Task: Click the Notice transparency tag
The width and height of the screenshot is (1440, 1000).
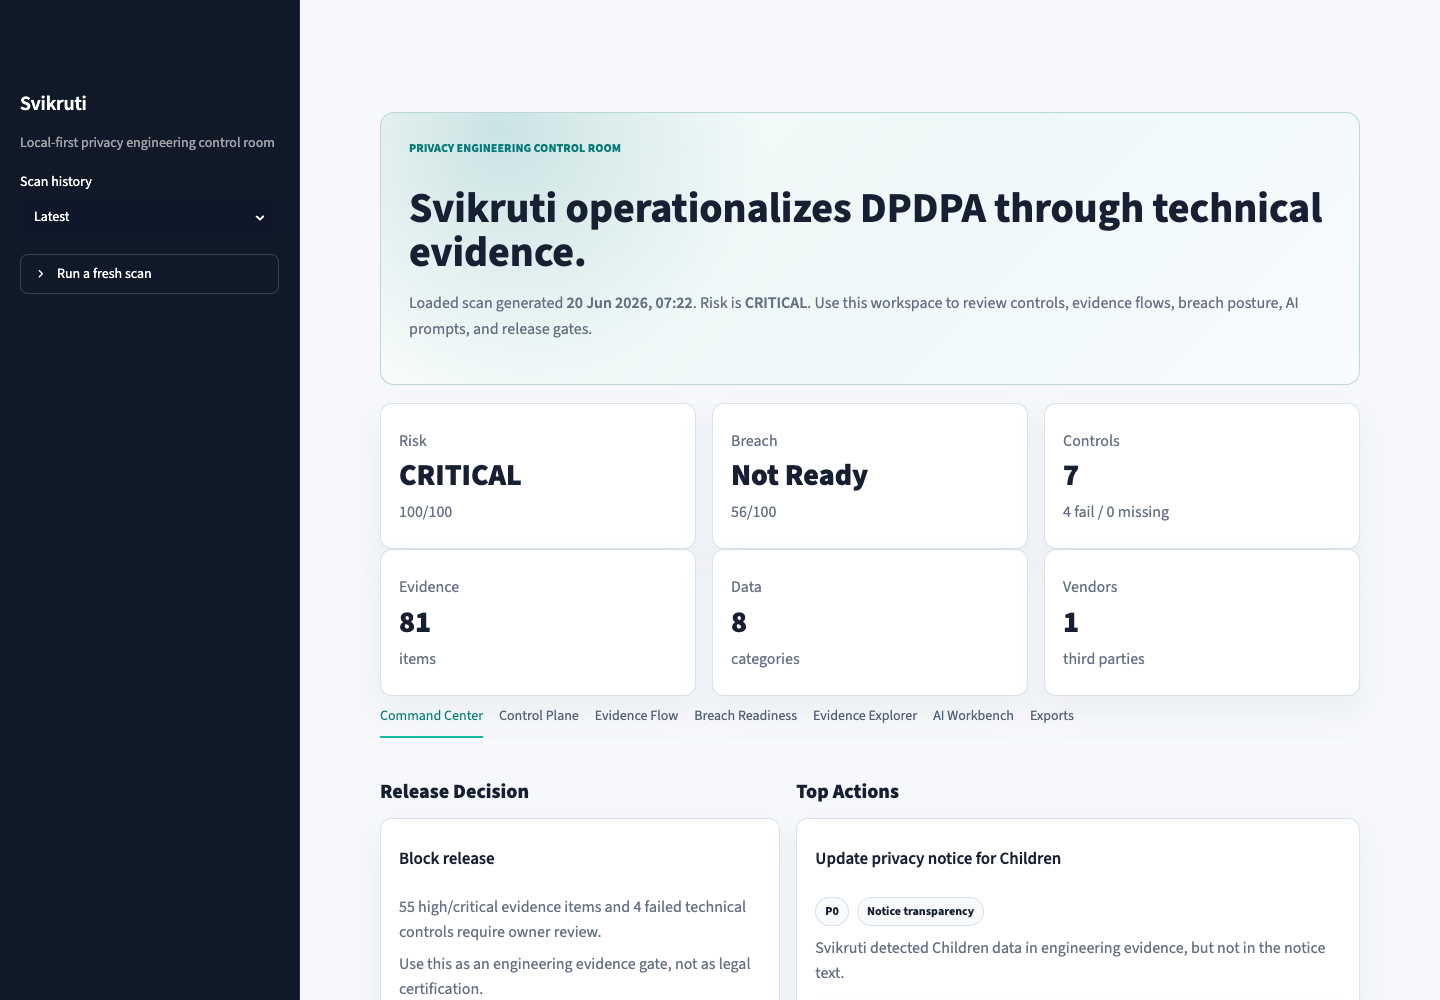Action: pyautogui.click(x=920, y=912)
